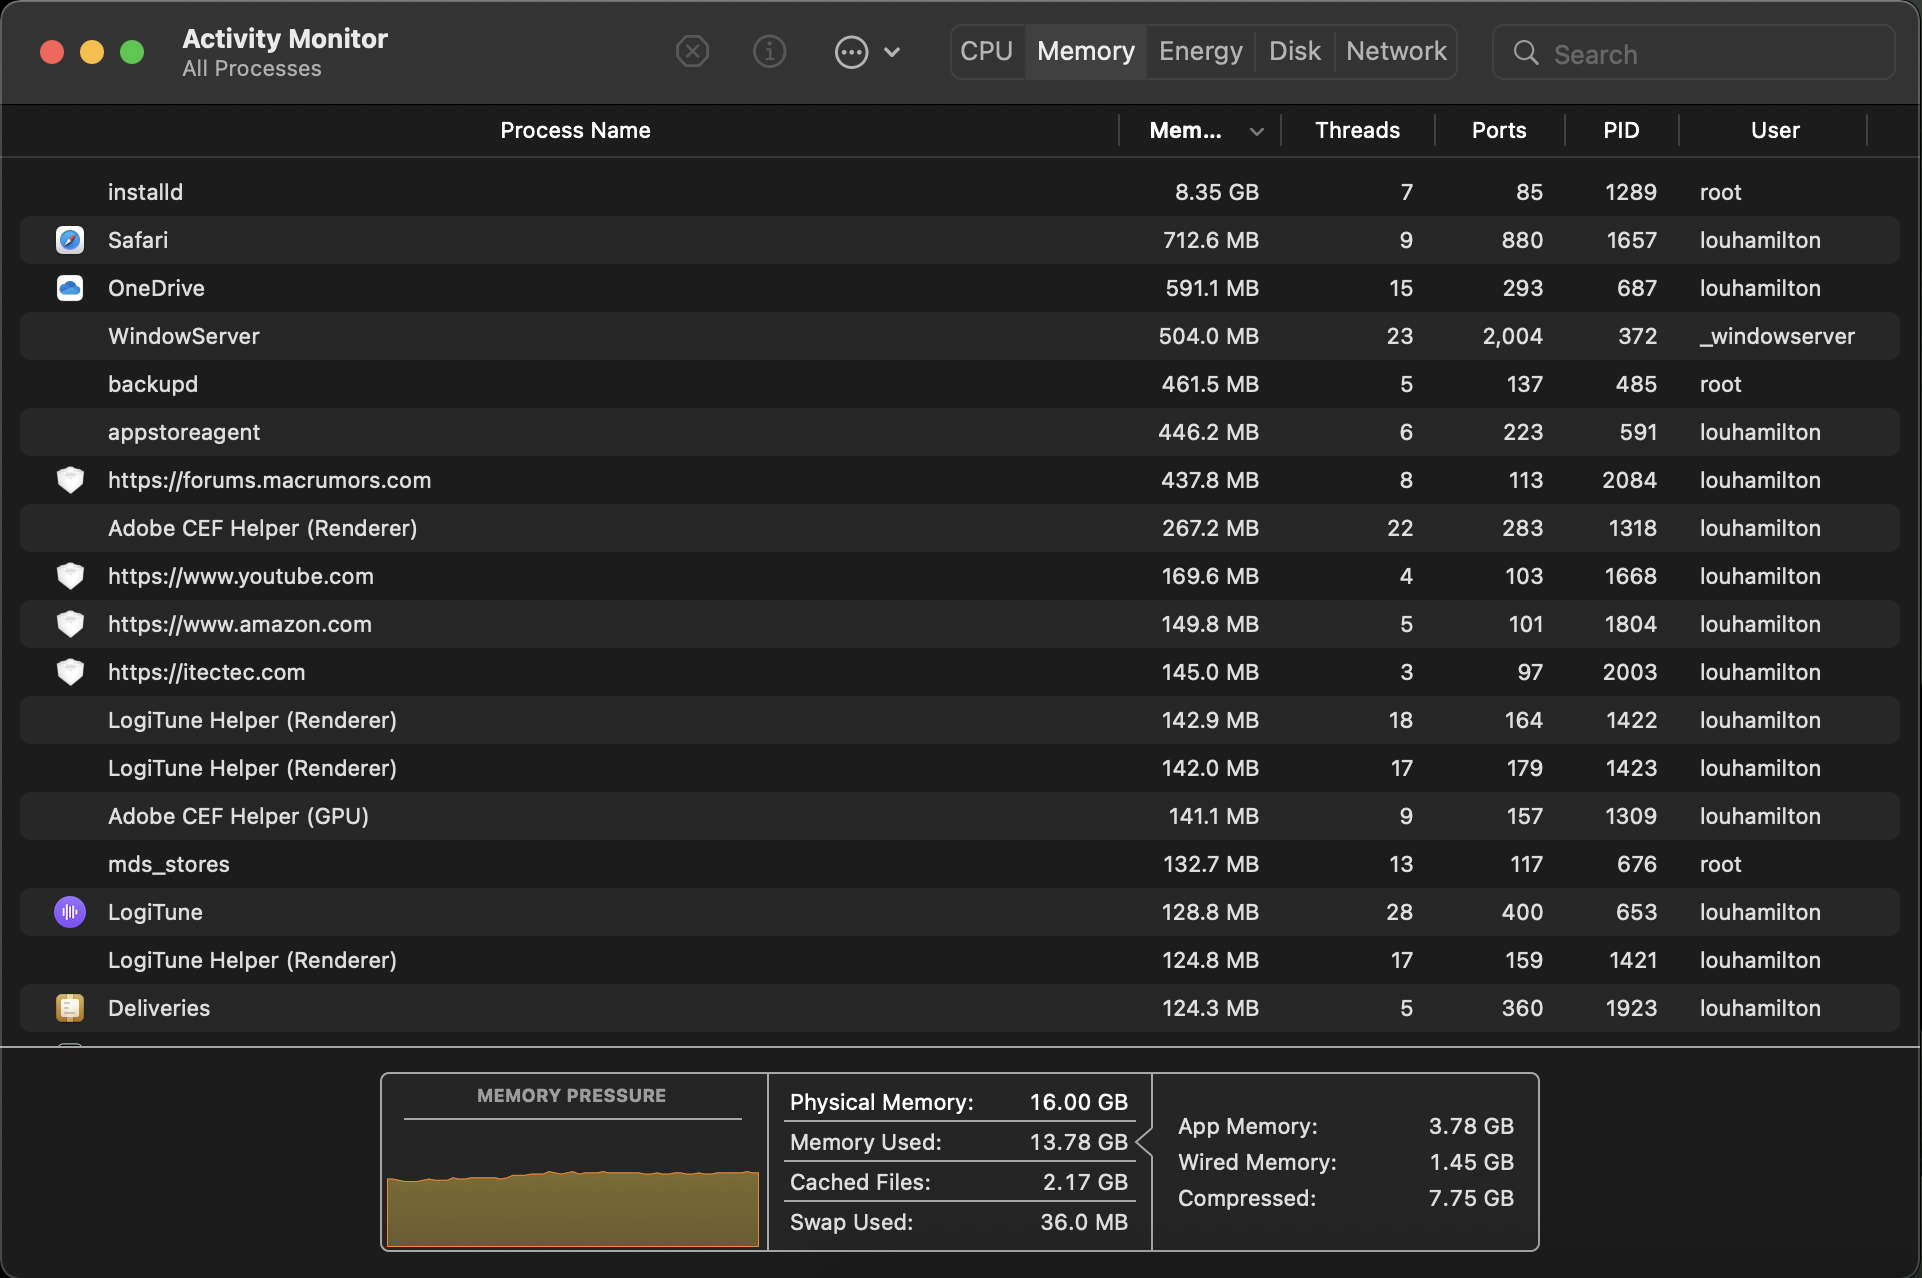The image size is (1922, 1278).
Task: Click the Wired Memory 1.45 GB value
Action: [x=1471, y=1162]
